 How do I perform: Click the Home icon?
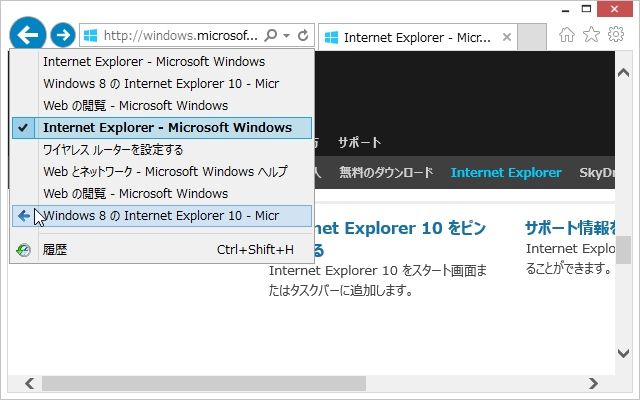[567, 35]
